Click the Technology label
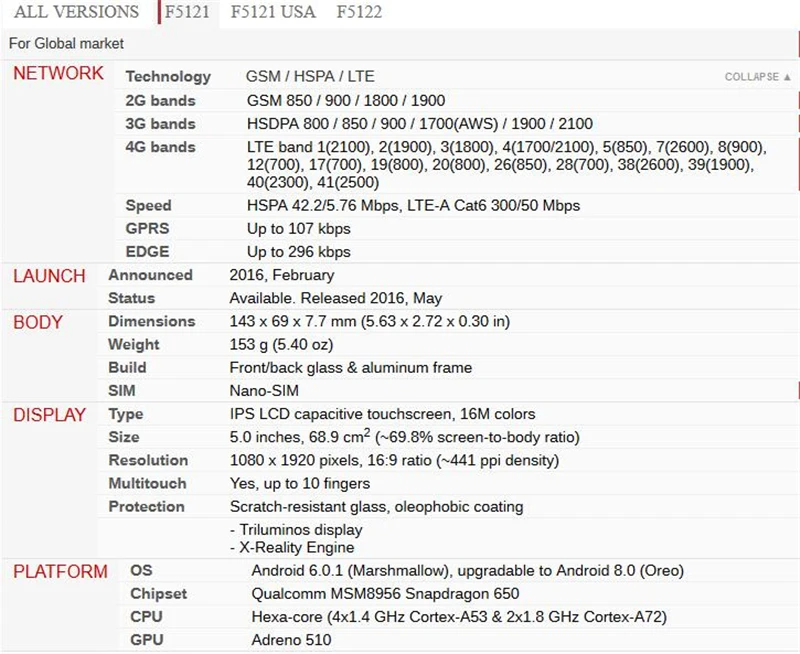Viewport: 800px width, 654px height. click(x=168, y=77)
